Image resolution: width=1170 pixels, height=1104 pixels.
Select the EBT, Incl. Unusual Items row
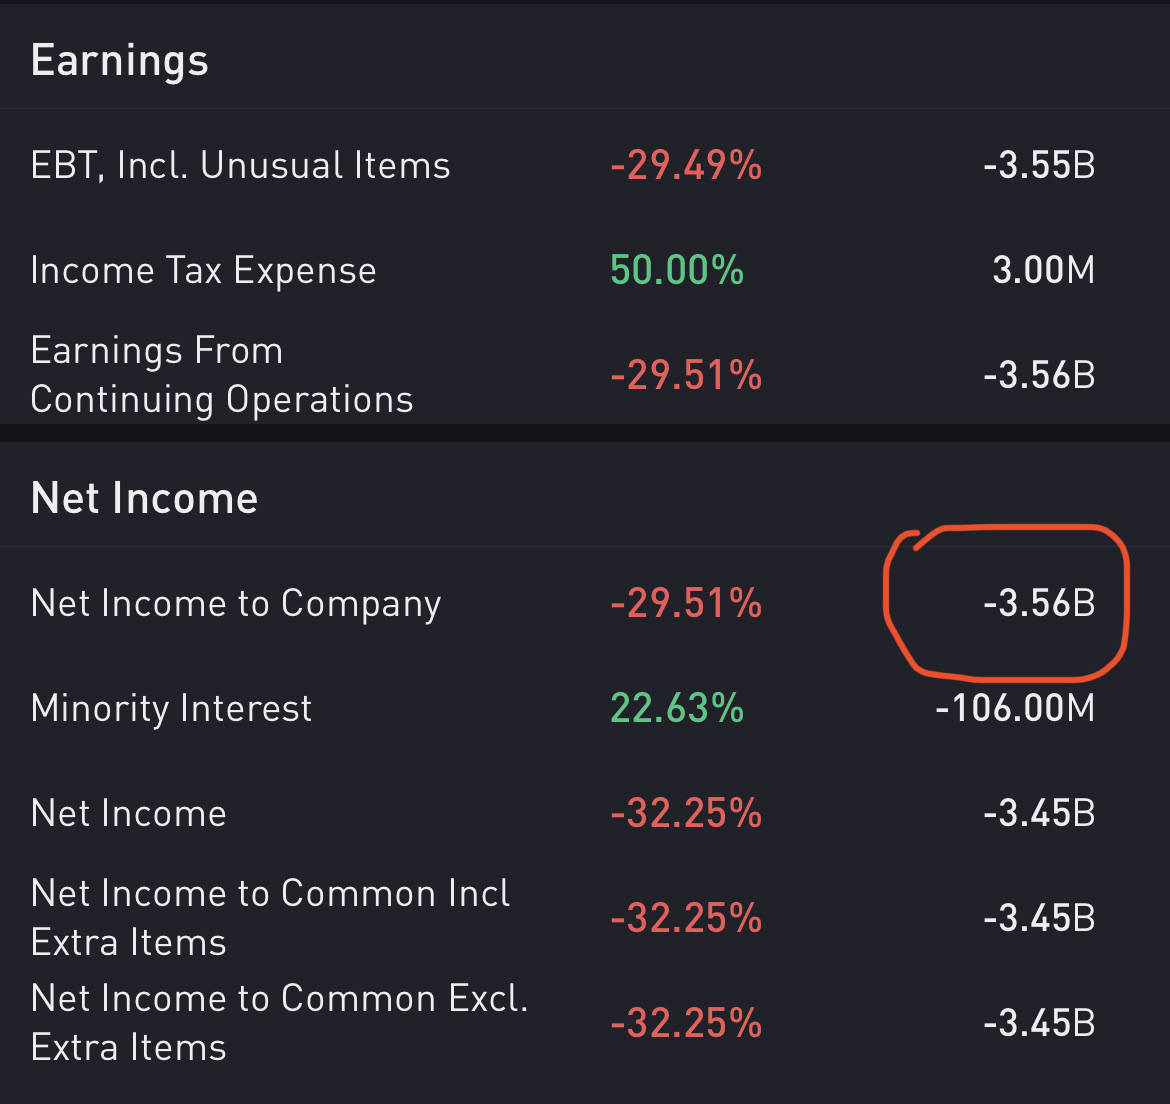point(585,165)
